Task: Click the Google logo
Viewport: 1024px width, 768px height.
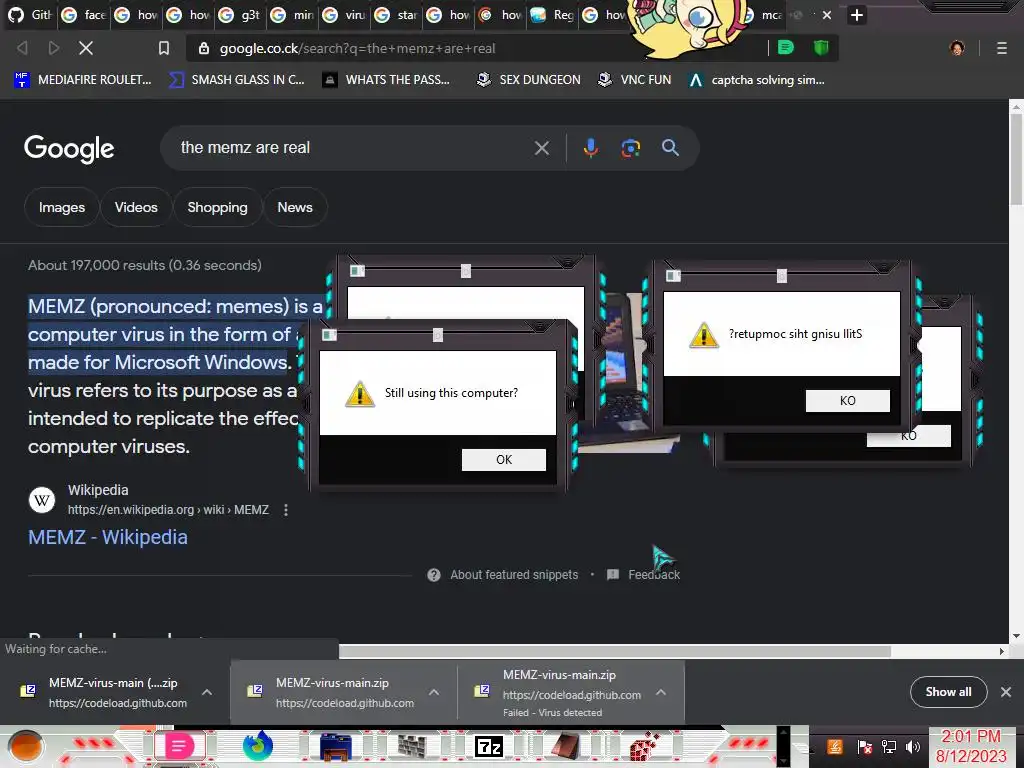Action: (69, 149)
